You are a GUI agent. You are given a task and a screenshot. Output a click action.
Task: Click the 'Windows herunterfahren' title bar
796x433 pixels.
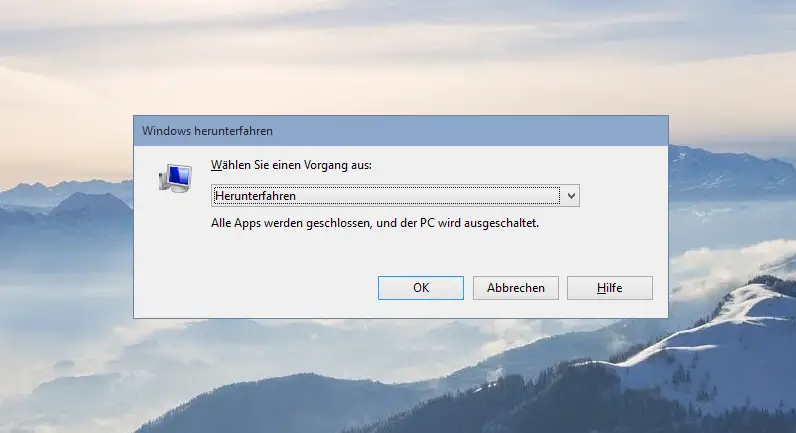coord(401,131)
